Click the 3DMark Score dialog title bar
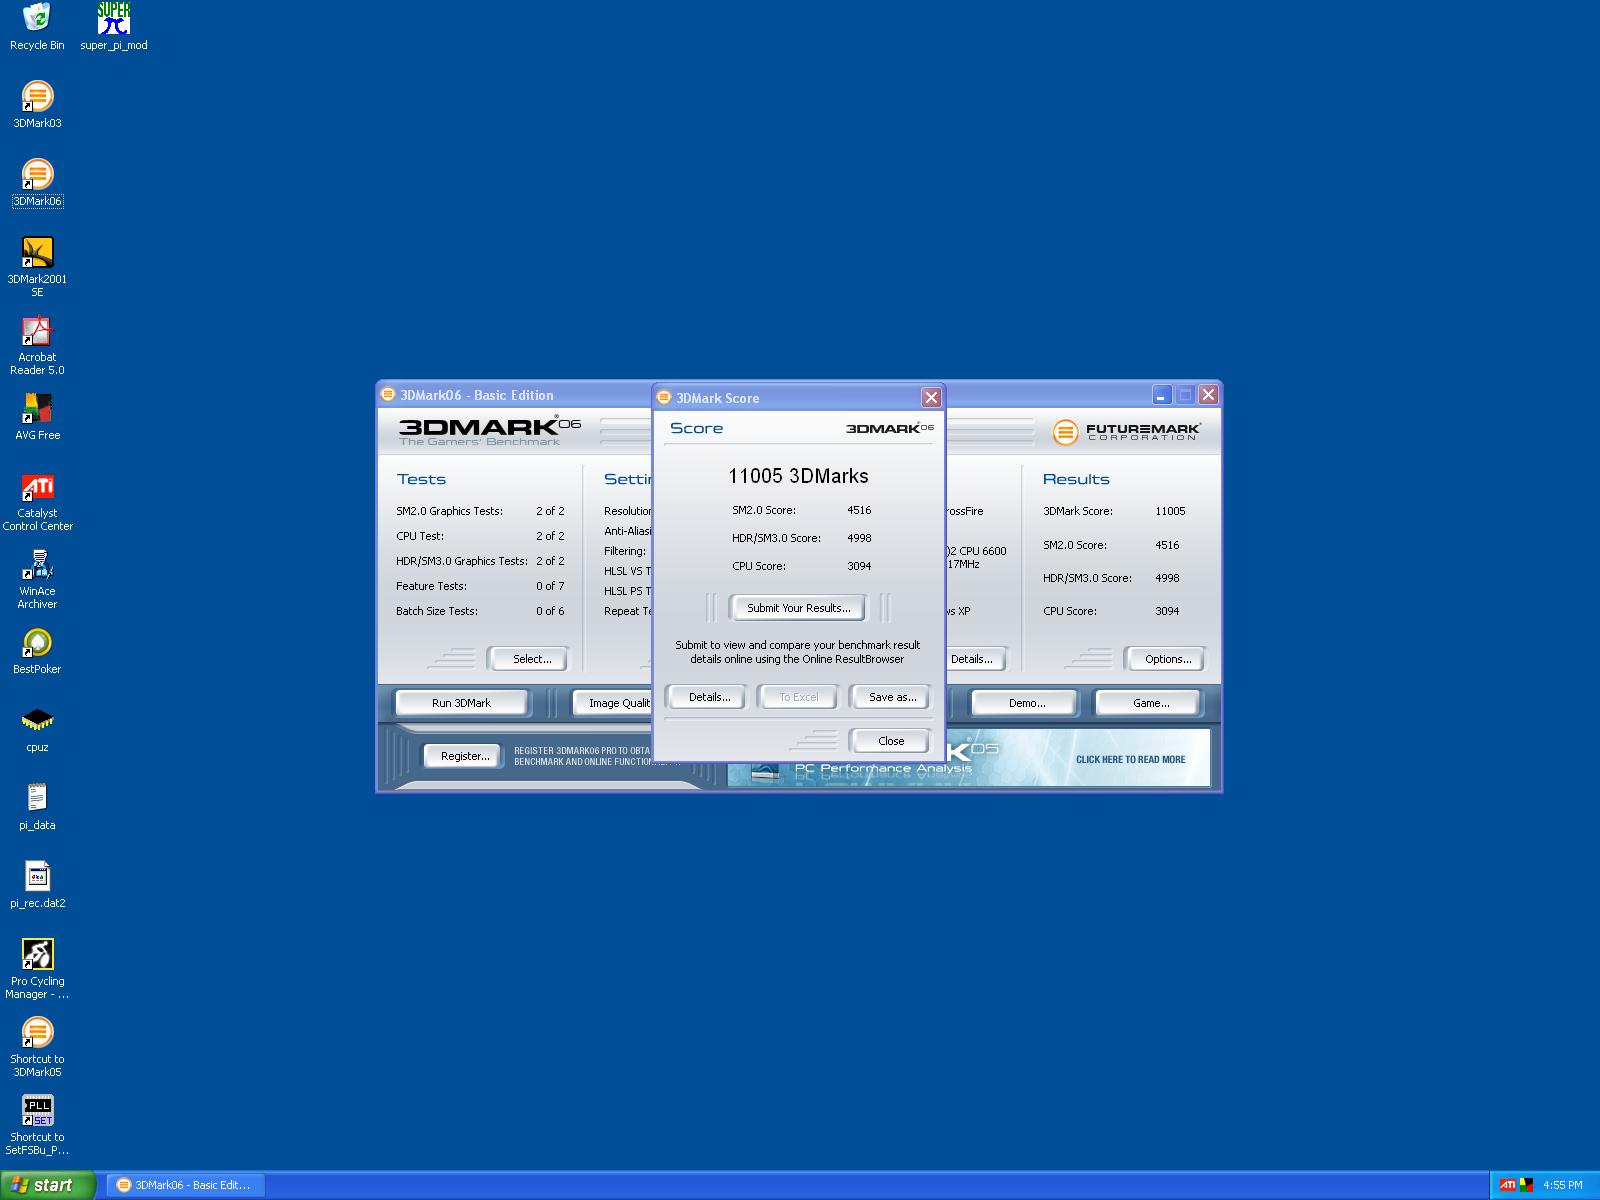This screenshot has height=1200, width=1600. tap(798, 398)
